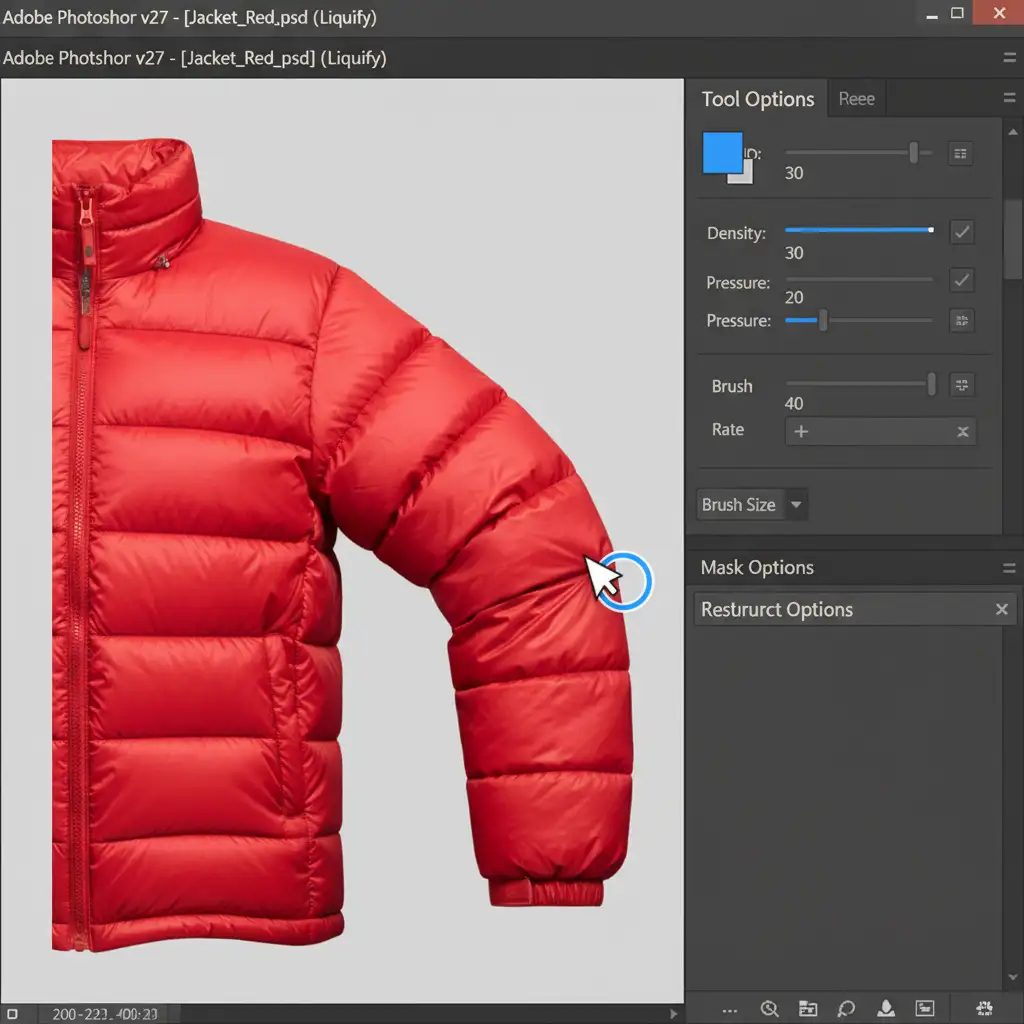
Task: Open the Tool Options panel menu
Action: (1008, 98)
